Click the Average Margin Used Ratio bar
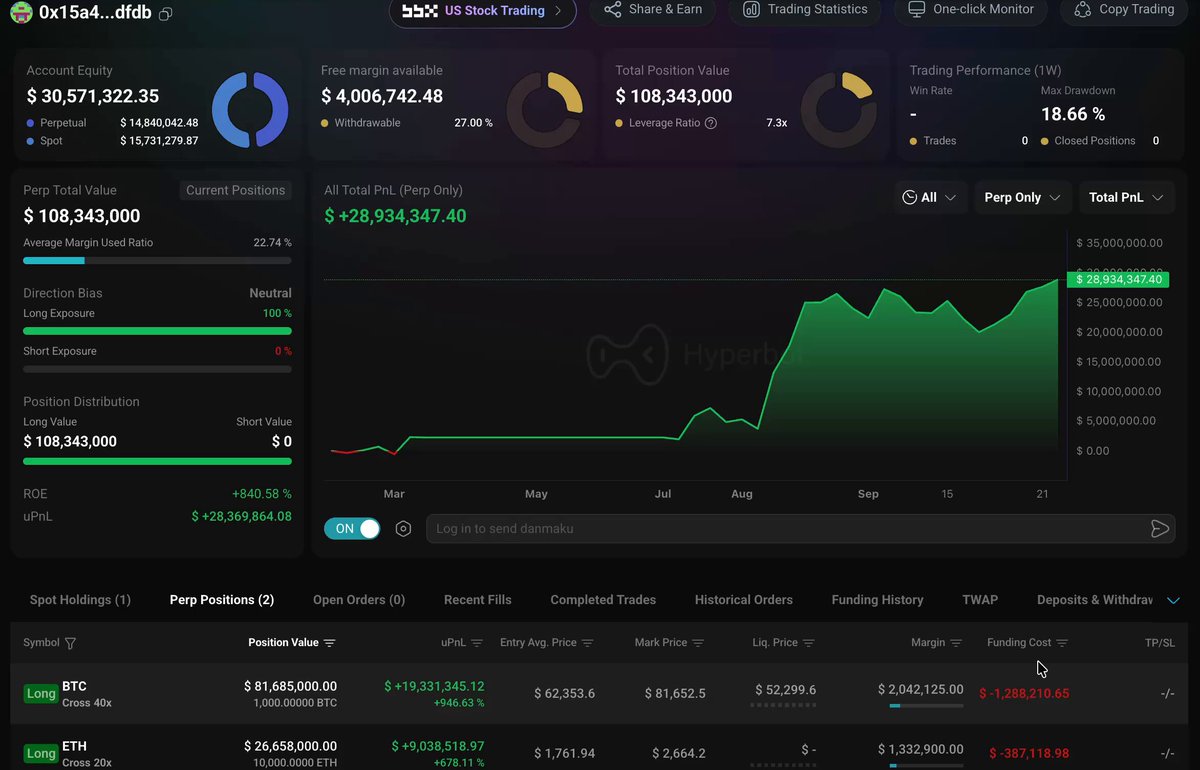Screen dimensions: 1200x770 click(157, 260)
